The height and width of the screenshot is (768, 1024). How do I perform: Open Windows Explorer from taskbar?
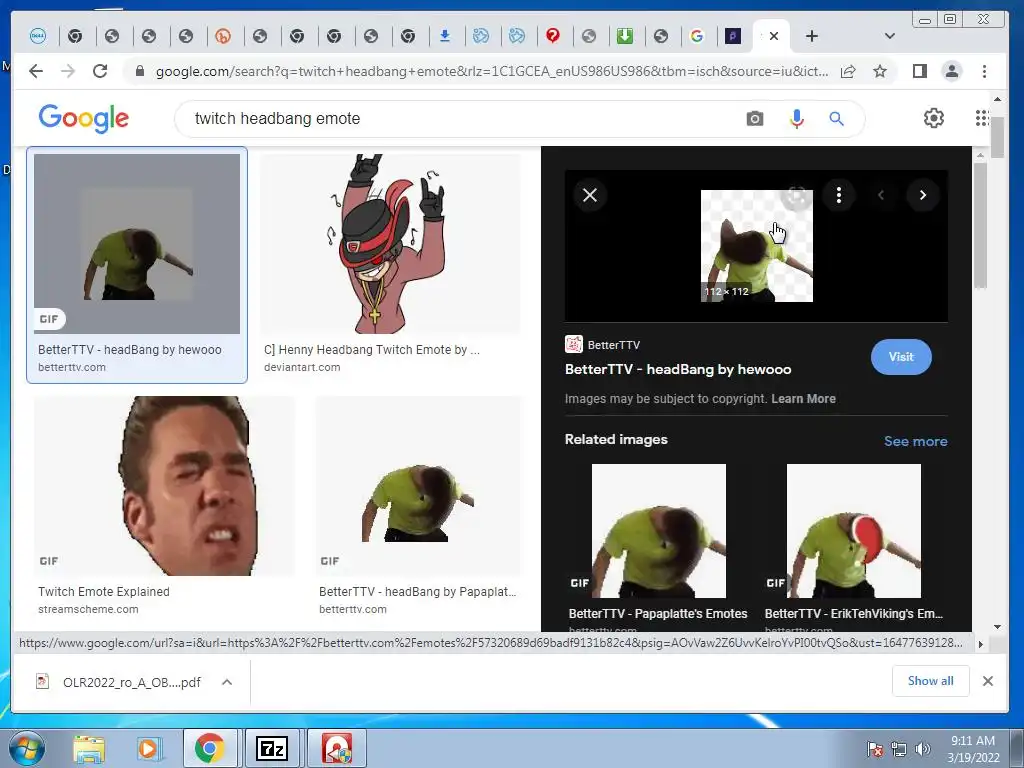[89, 749]
